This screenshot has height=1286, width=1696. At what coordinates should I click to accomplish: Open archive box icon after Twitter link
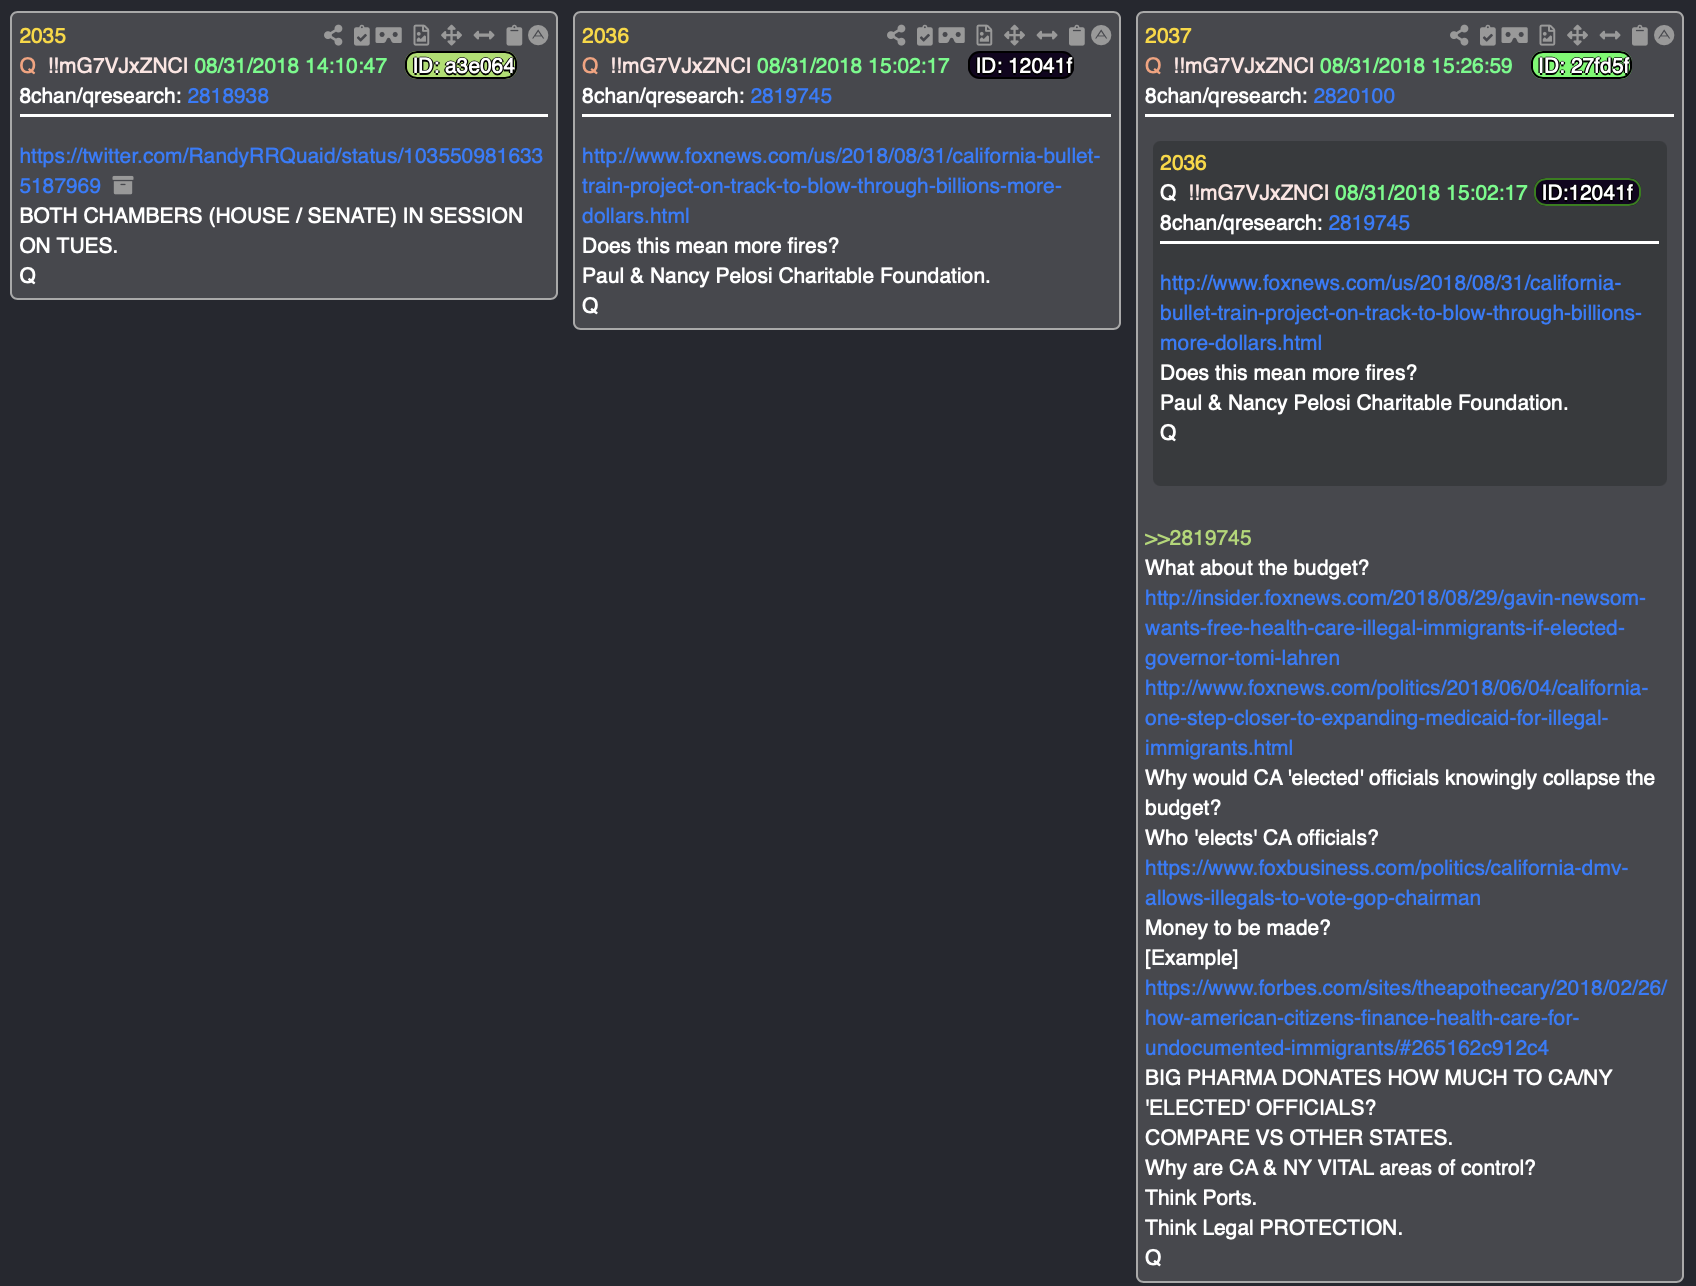click(123, 186)
